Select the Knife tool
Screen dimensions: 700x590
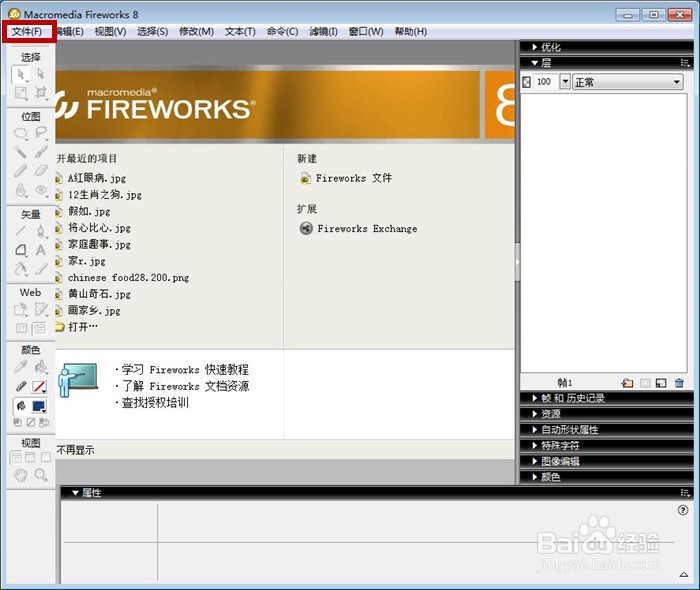point(41,269)
